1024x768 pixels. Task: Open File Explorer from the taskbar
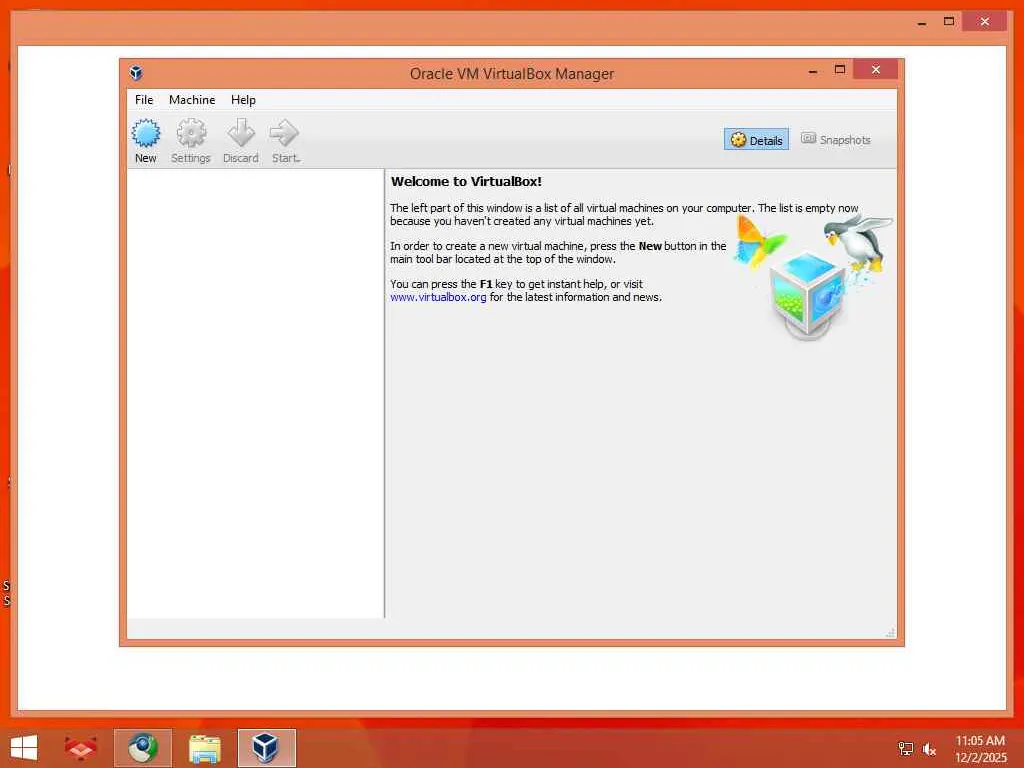click(204, 748)
